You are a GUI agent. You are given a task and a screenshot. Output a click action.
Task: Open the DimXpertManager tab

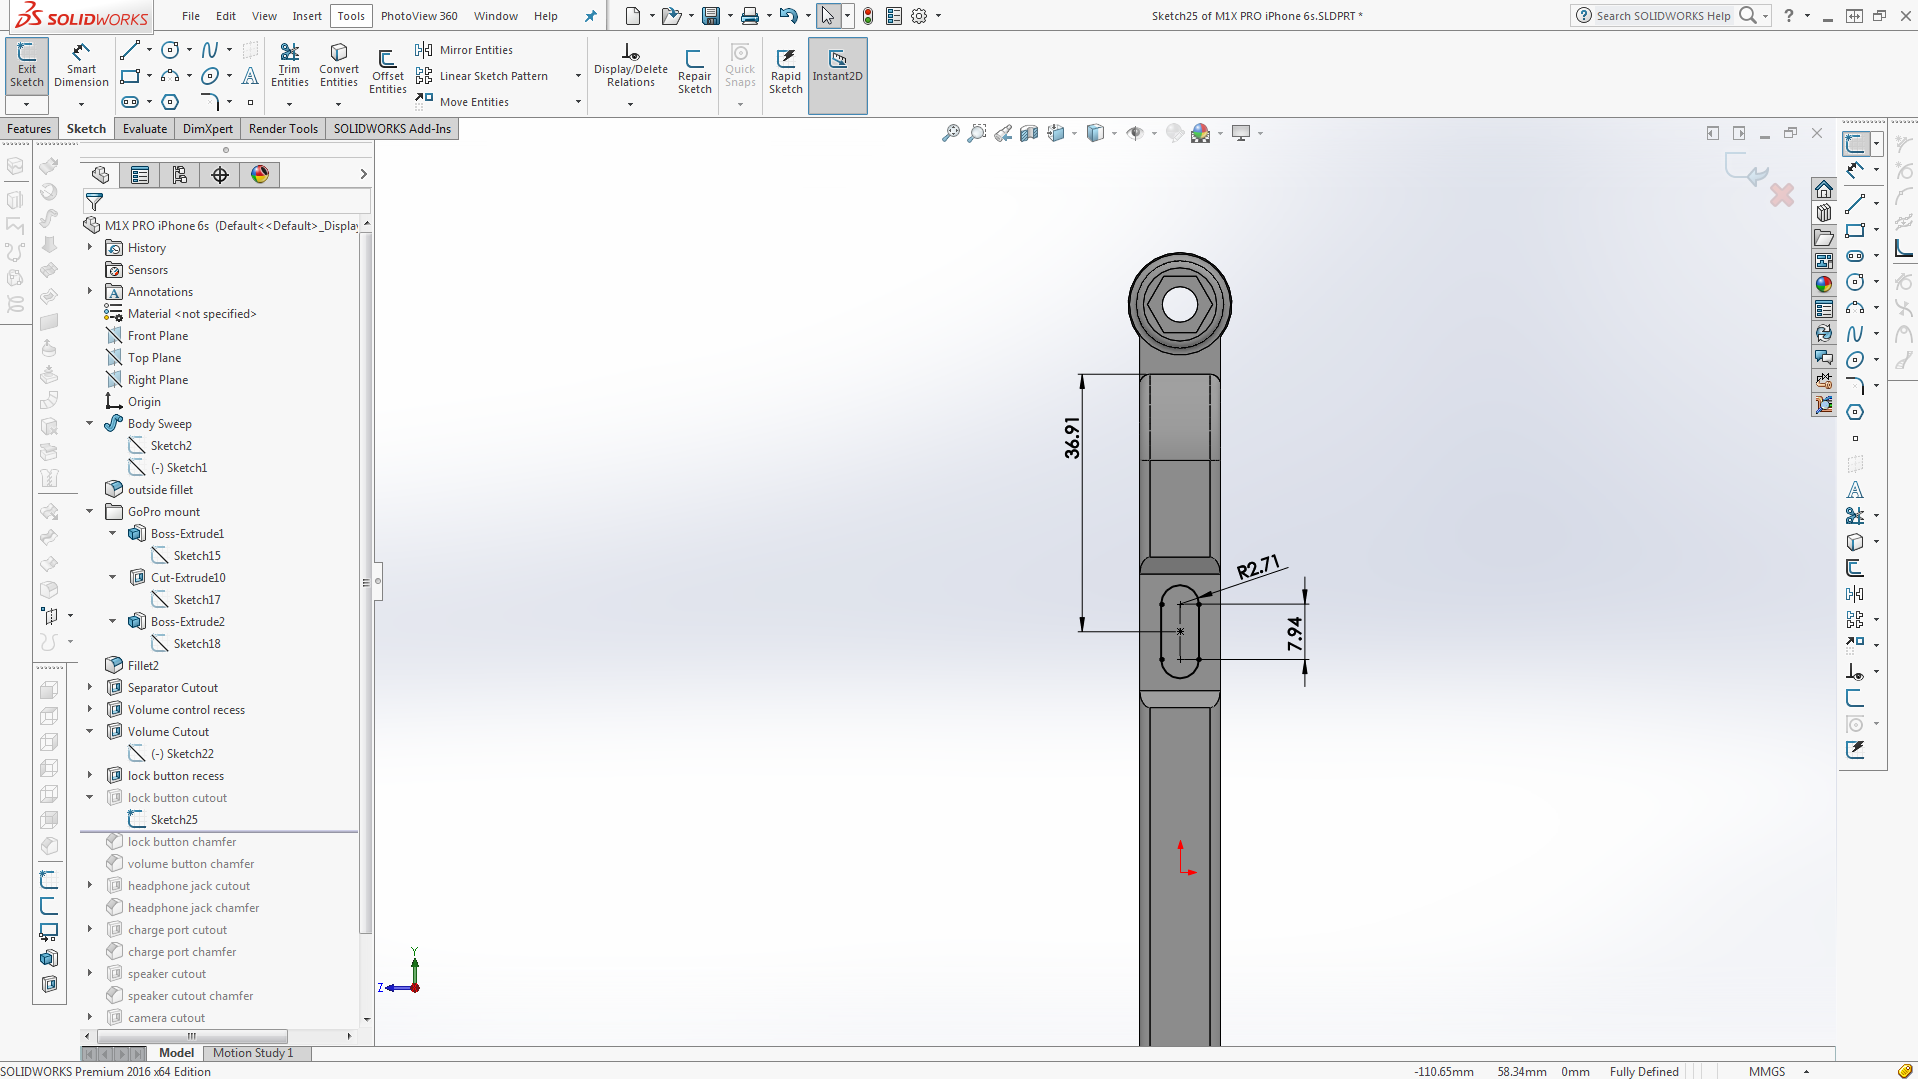220,175
